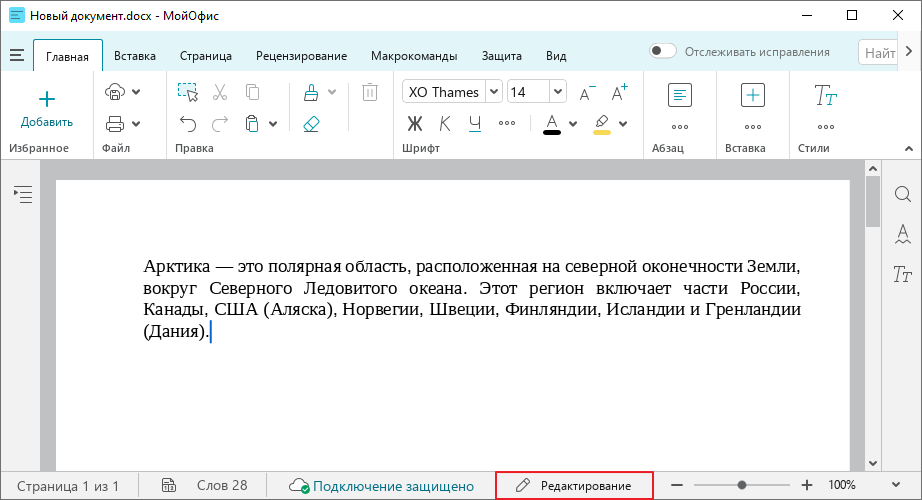Toggle Track changes switch

[x=663, y=51]
